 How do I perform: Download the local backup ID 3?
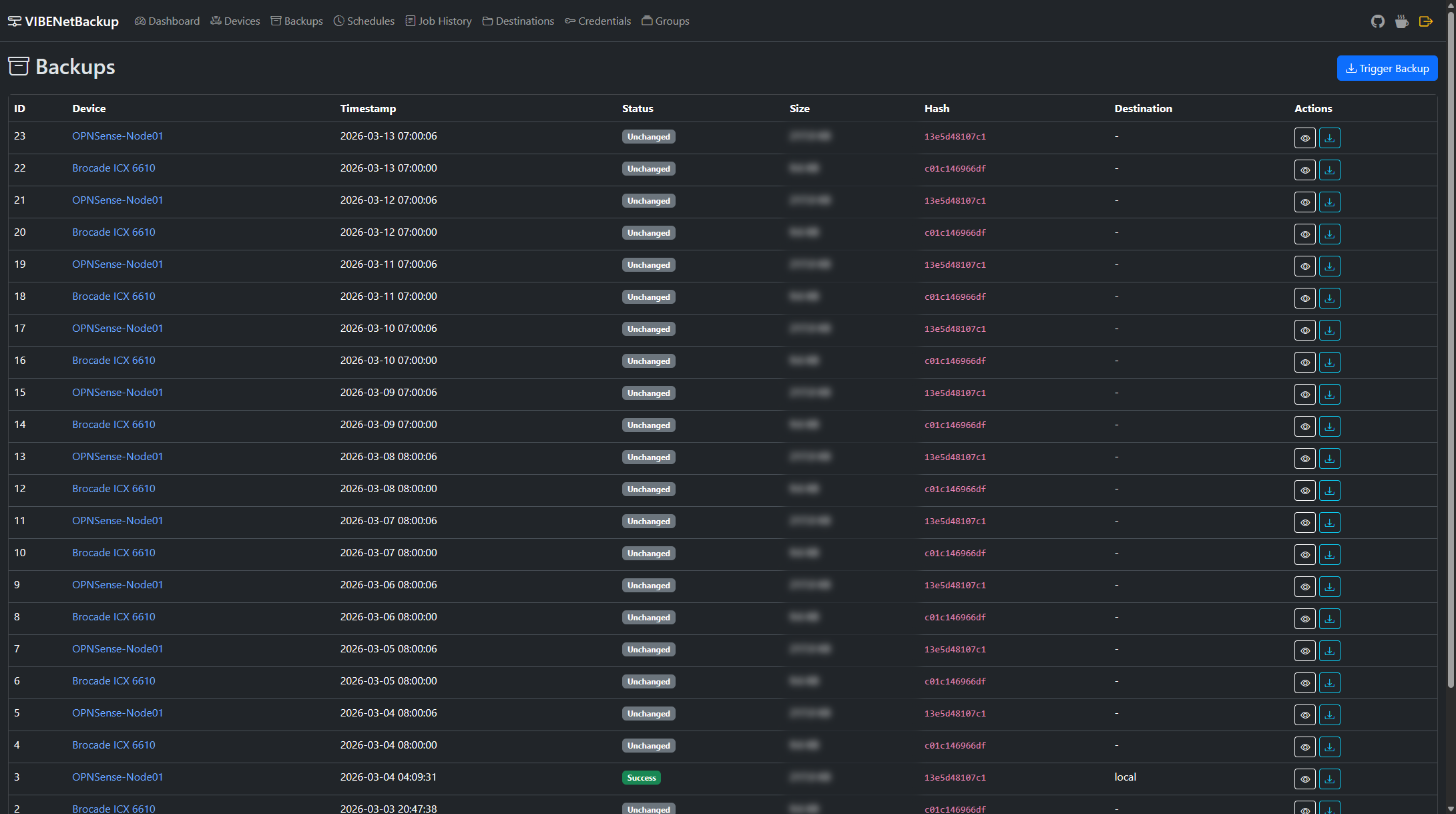coord(1330,778)
